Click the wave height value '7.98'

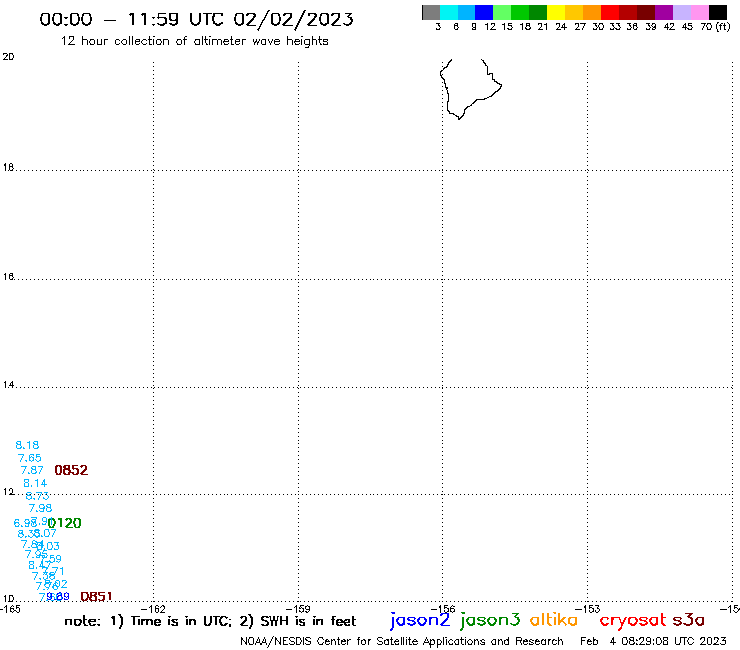point(40,508)
